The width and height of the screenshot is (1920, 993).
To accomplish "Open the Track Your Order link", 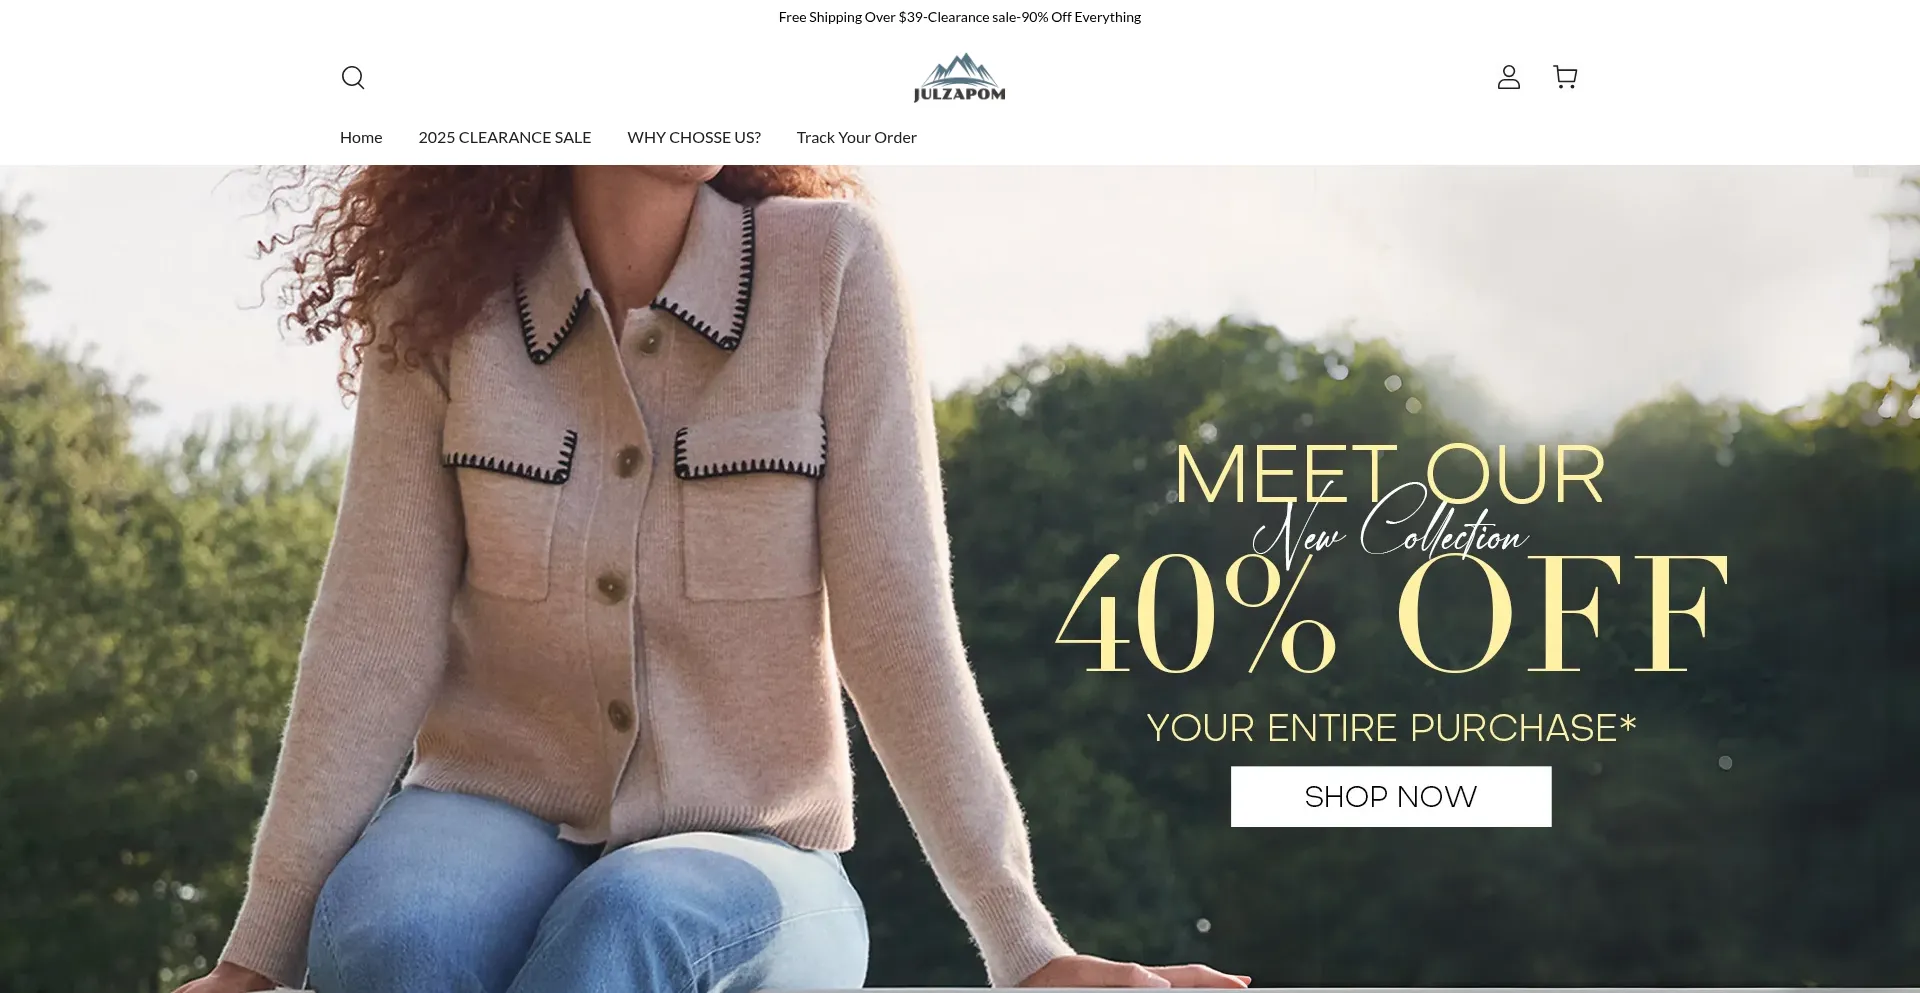I will [857, 137].
